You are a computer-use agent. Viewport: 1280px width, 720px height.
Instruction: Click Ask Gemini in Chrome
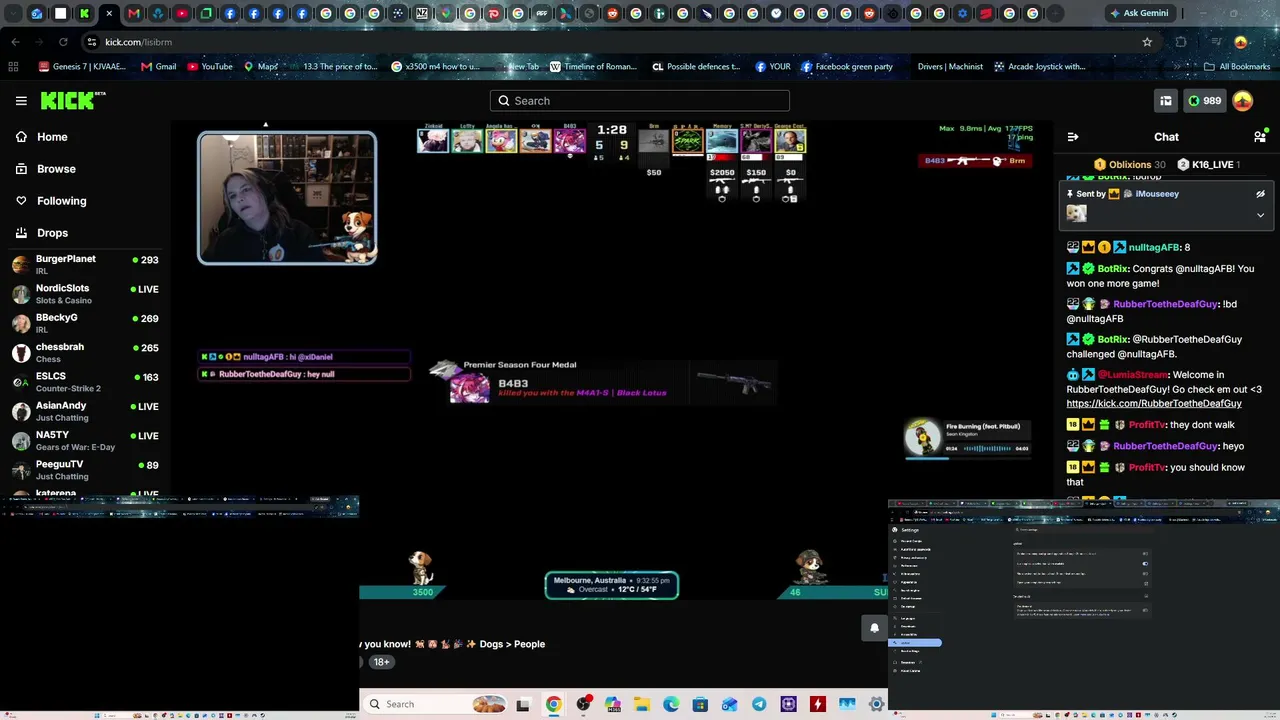click(1139, 14)
